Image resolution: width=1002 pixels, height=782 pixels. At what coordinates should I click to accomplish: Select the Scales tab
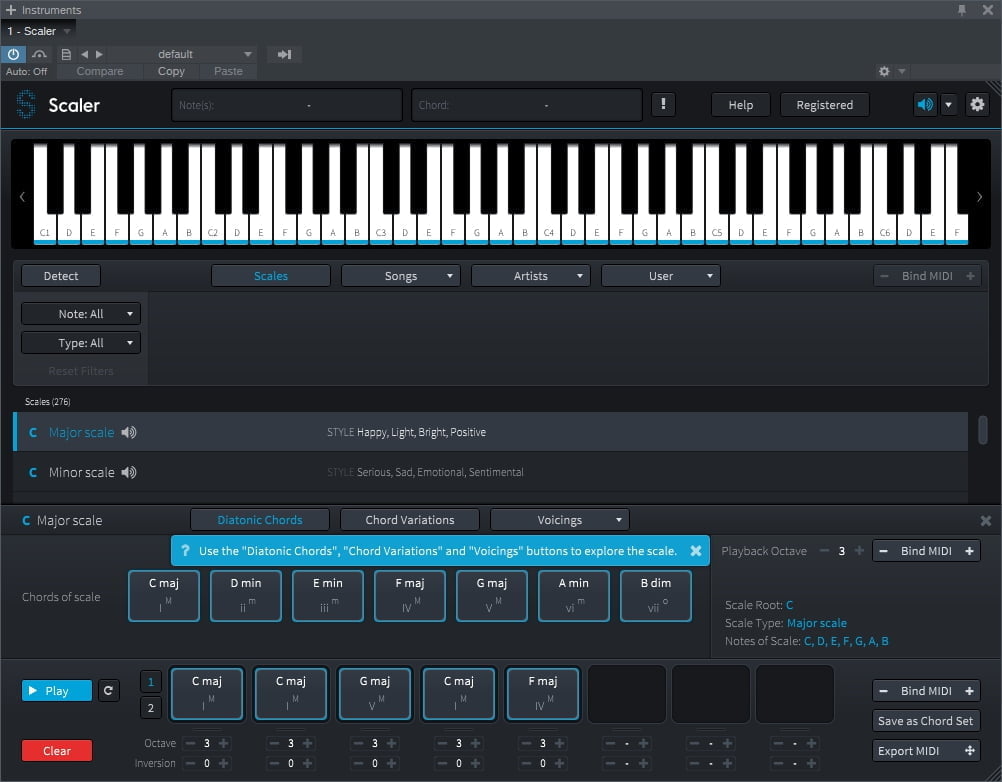[271, 276]
